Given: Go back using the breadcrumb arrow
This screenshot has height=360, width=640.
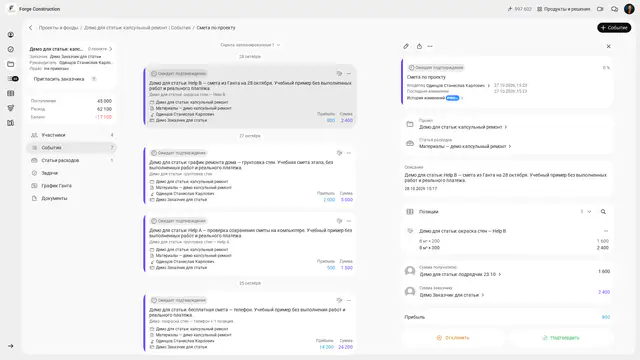Looking at the screenshot, I should 31,28.
